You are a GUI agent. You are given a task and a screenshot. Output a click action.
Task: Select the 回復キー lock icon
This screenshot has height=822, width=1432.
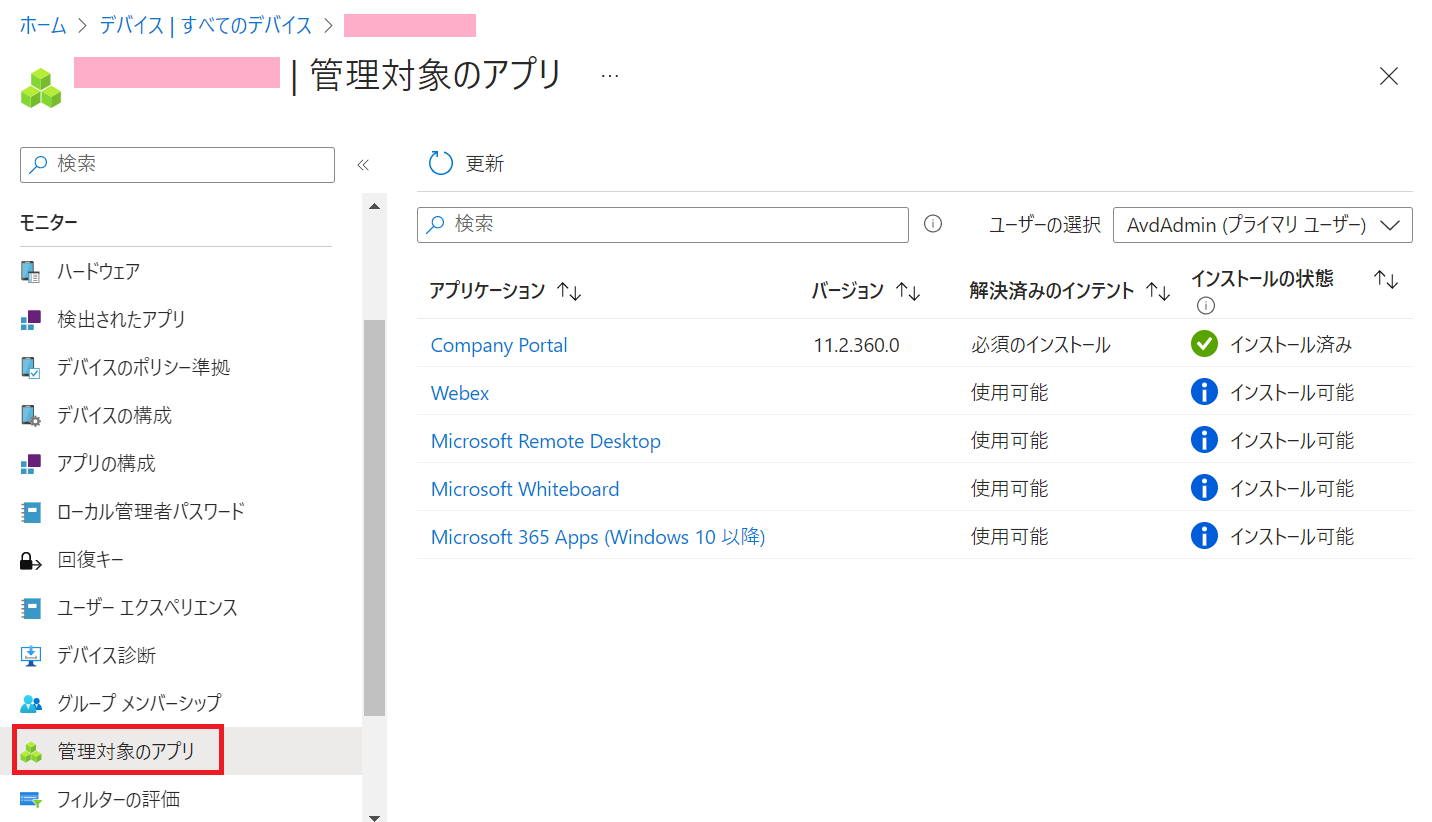point(31,560)
